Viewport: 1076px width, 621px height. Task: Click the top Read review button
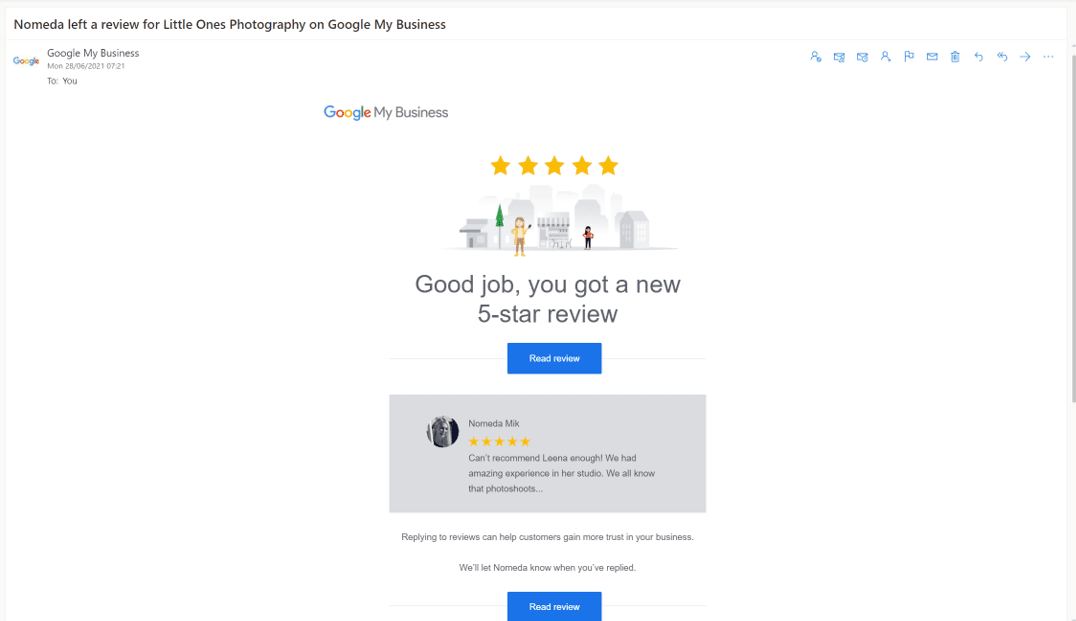click(554, 358)
